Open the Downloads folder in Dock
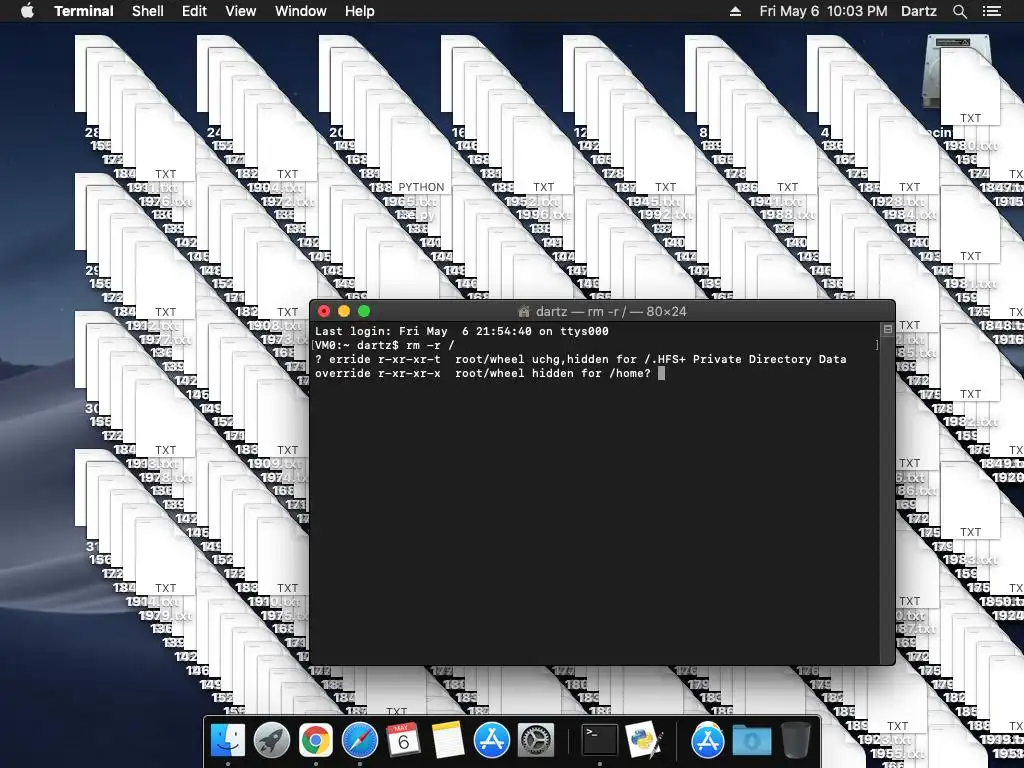The height and width of the screenshot is (768, 1024). [x=752, y=741]
